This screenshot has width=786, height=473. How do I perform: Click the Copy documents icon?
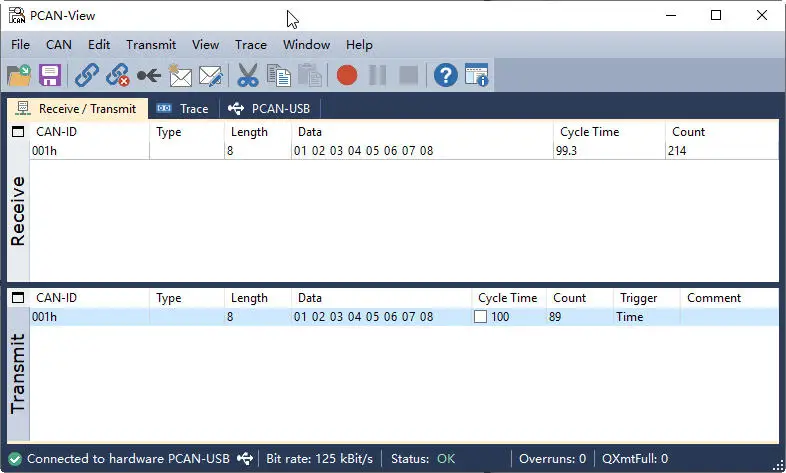pos(279,76)
